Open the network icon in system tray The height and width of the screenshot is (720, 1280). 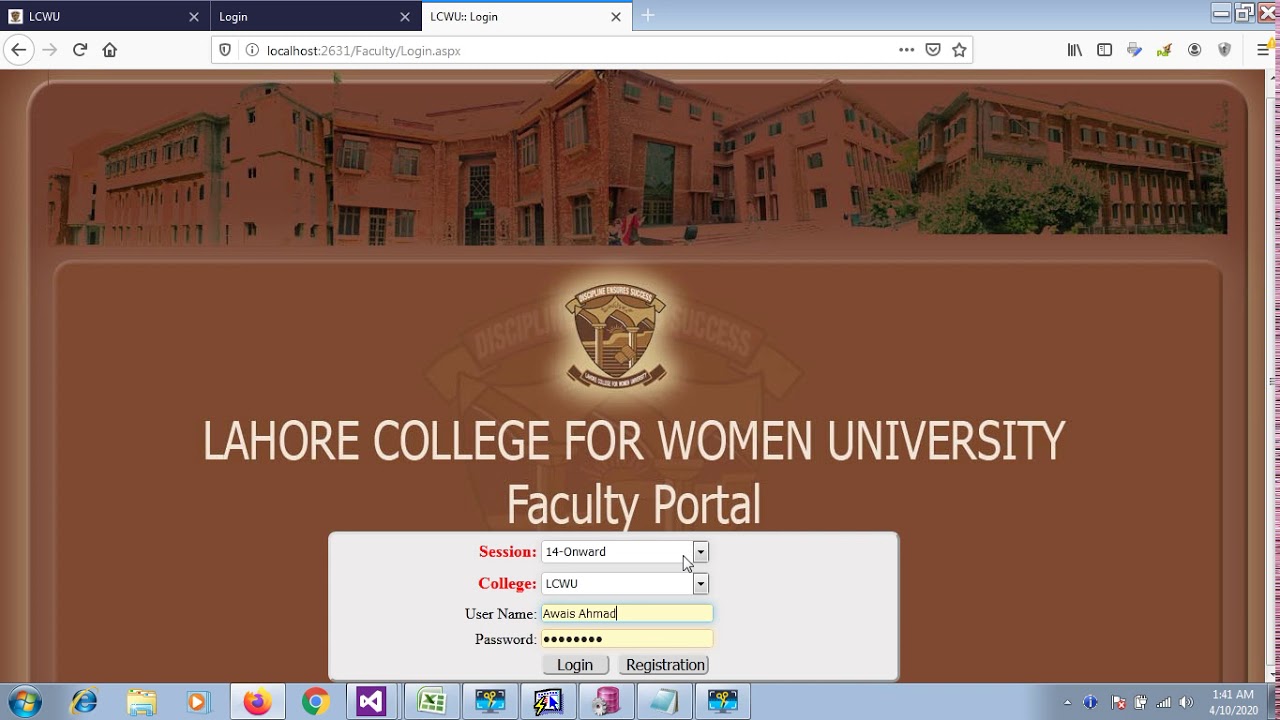(1163, 702)
